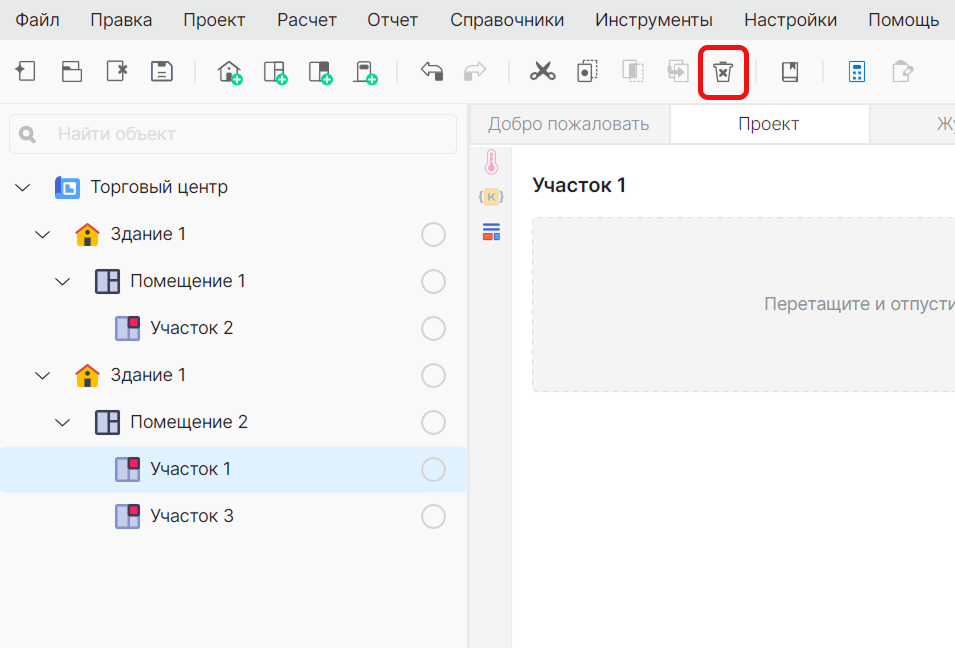Viewport: 955px width, 648px height.
Task: Click the drop area saying Перетащите и отпусти
Action: click(743, 305)
